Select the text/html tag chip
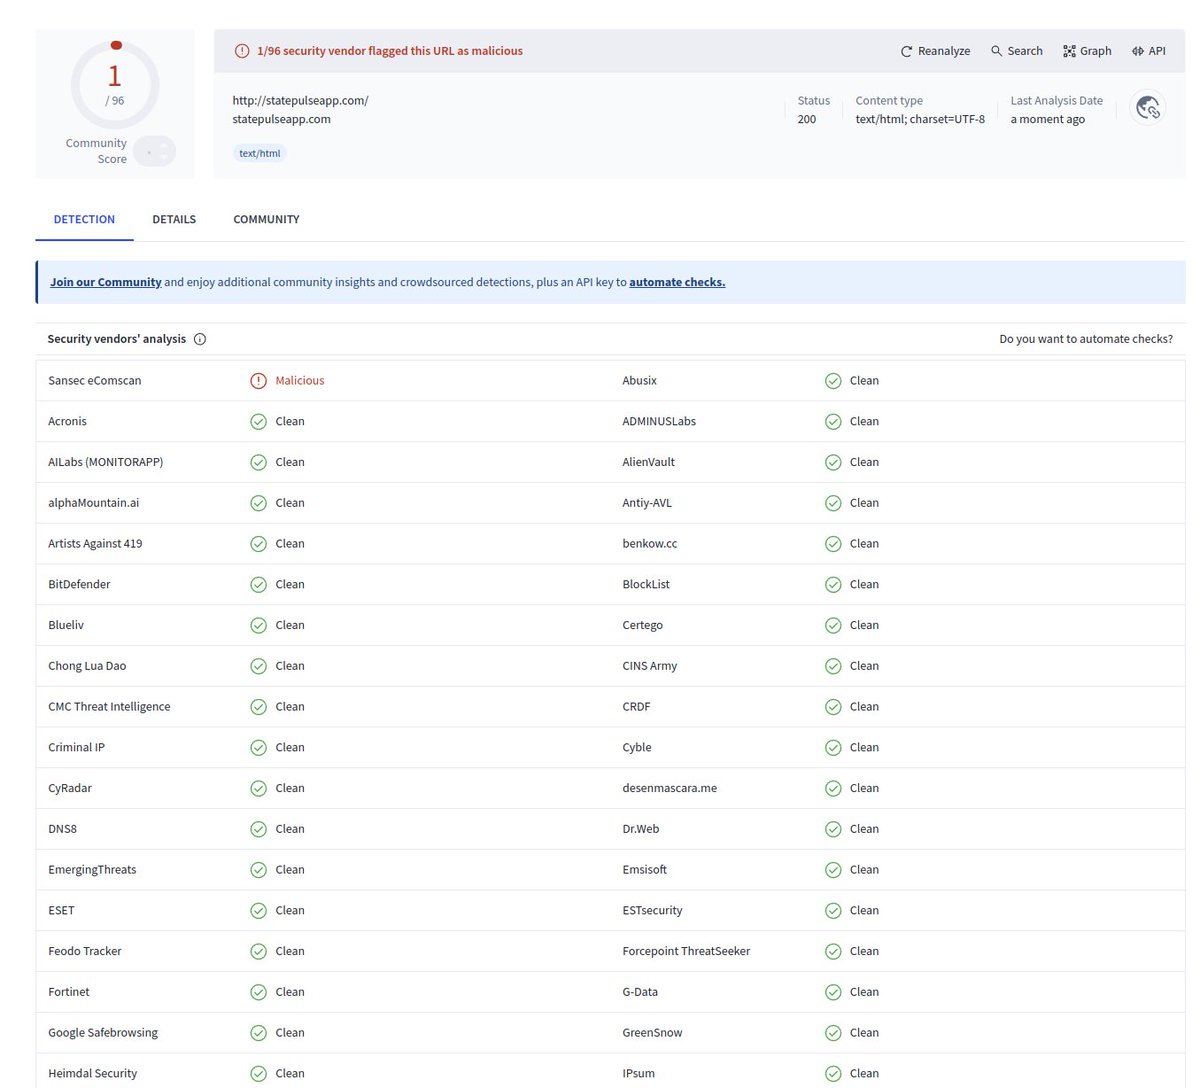 point(259,153)
